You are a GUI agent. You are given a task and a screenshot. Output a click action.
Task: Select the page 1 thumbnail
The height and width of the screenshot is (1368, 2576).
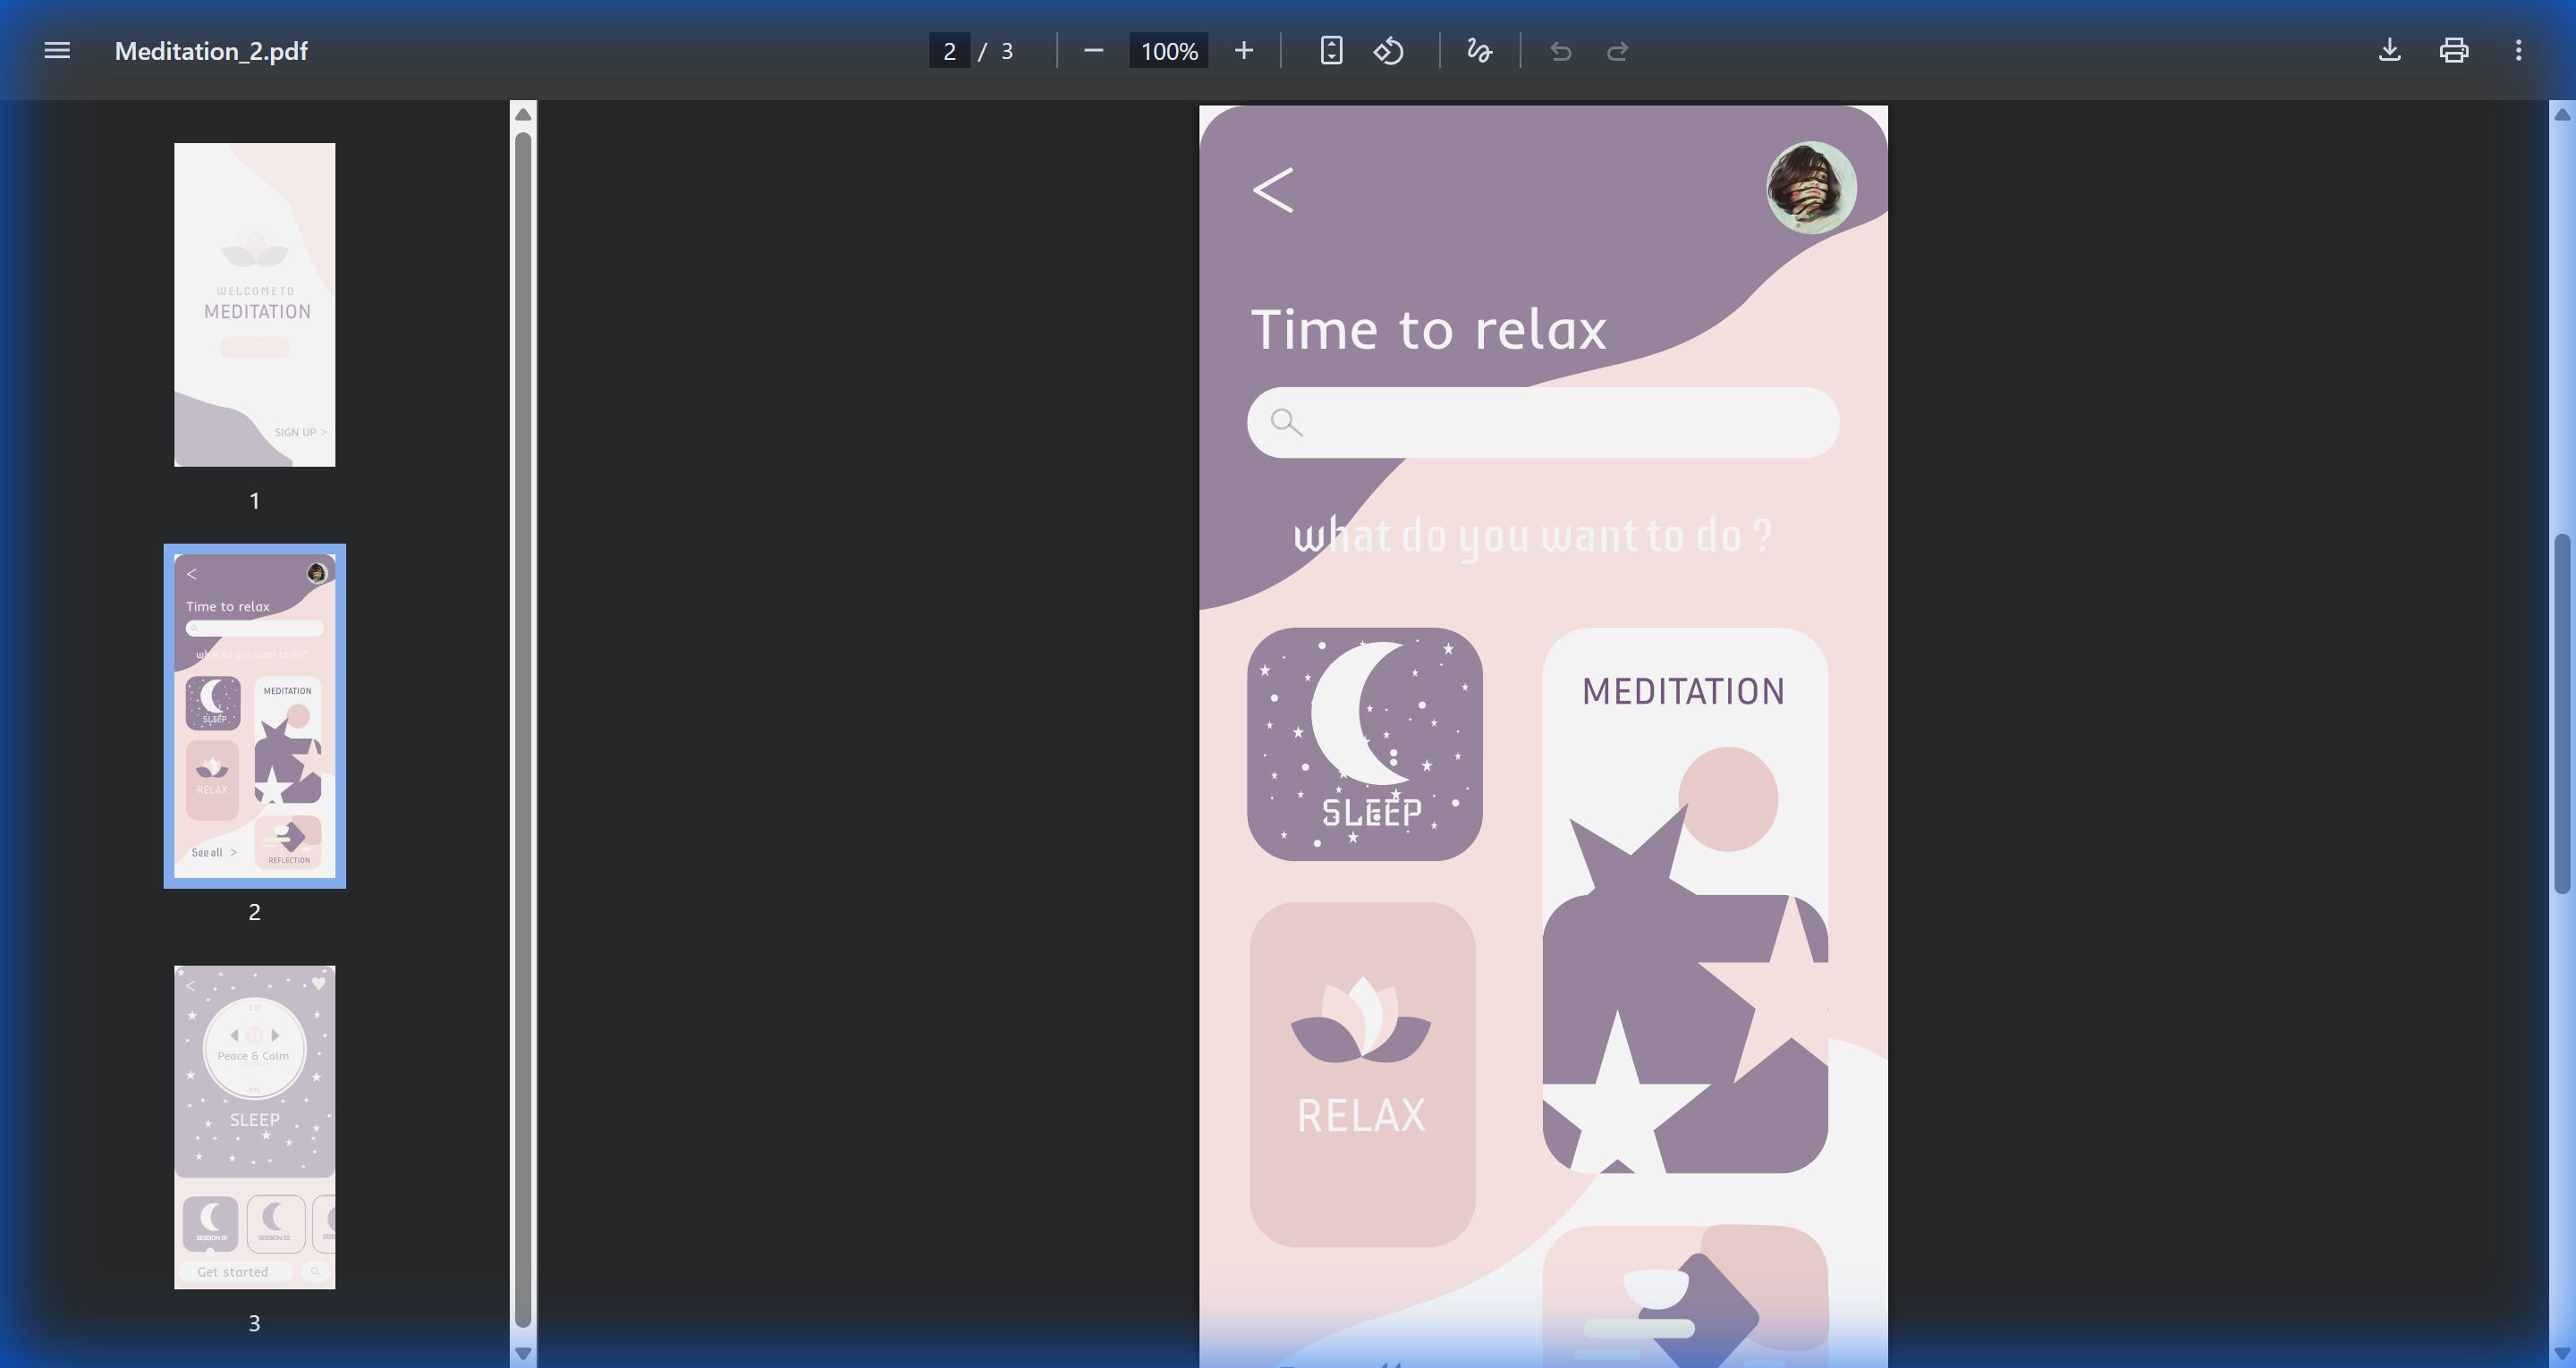pyautogui.click(x=254, y=303)
